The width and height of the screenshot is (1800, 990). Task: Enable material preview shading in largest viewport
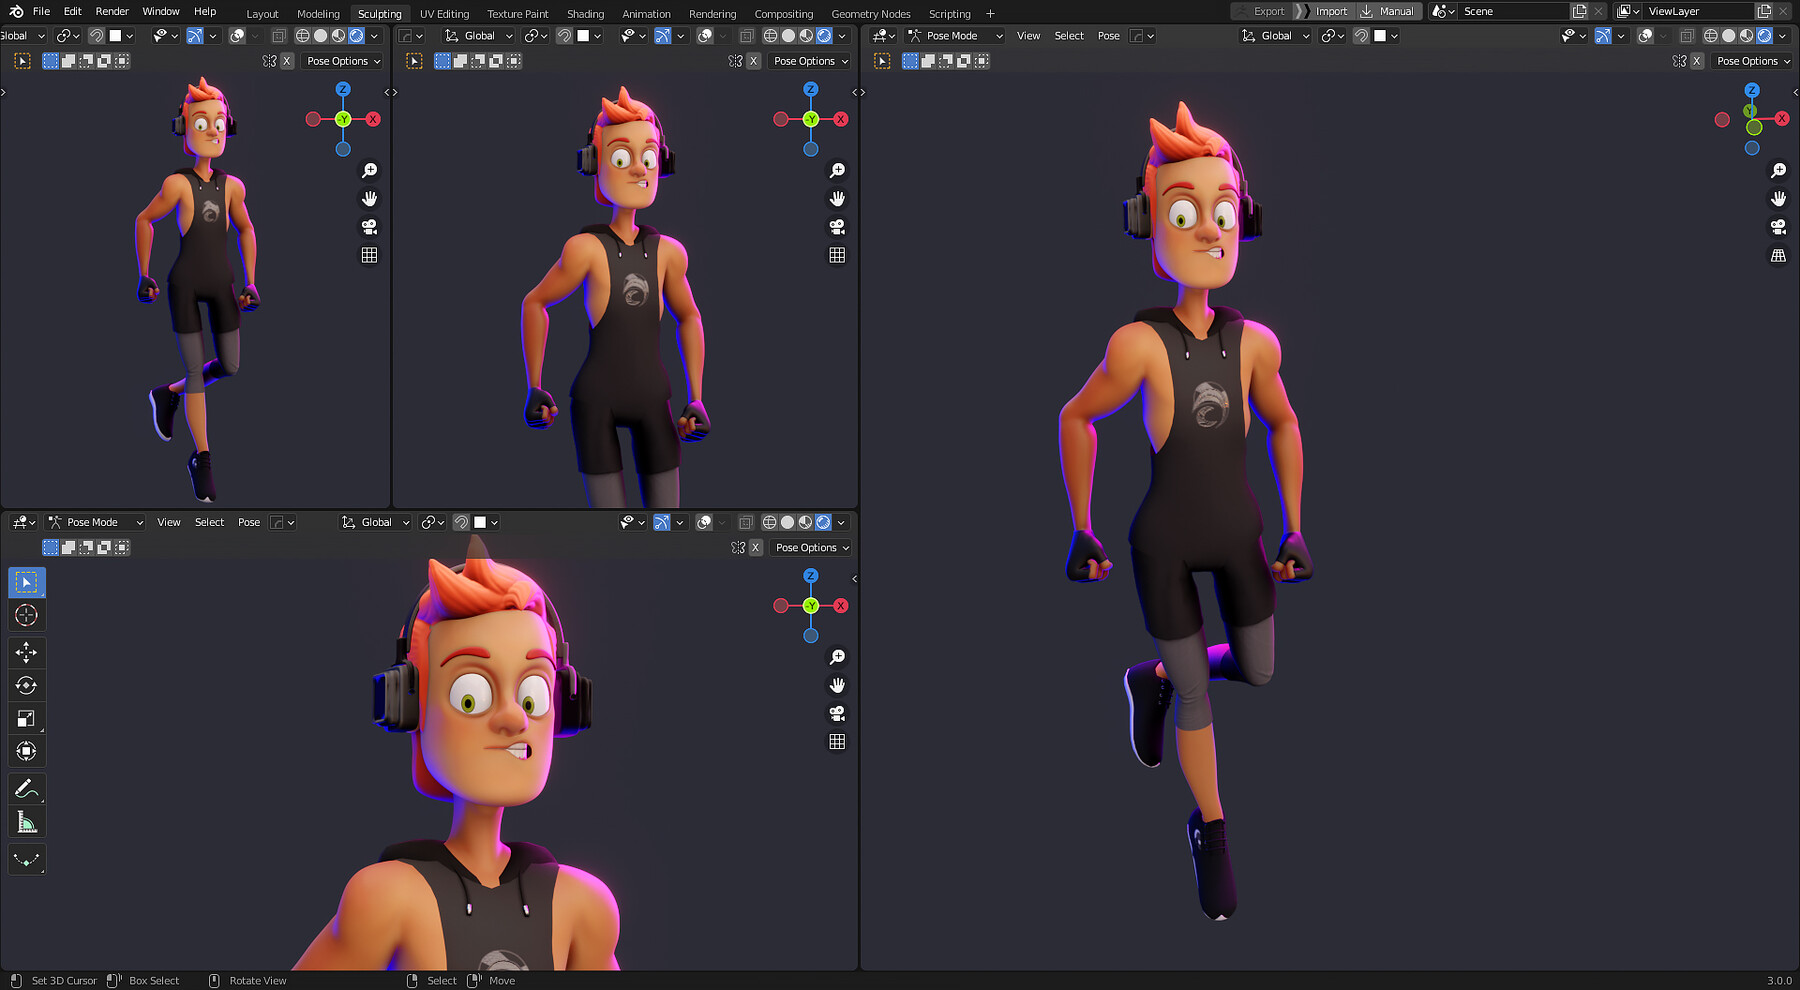[x=1746, y=36]
